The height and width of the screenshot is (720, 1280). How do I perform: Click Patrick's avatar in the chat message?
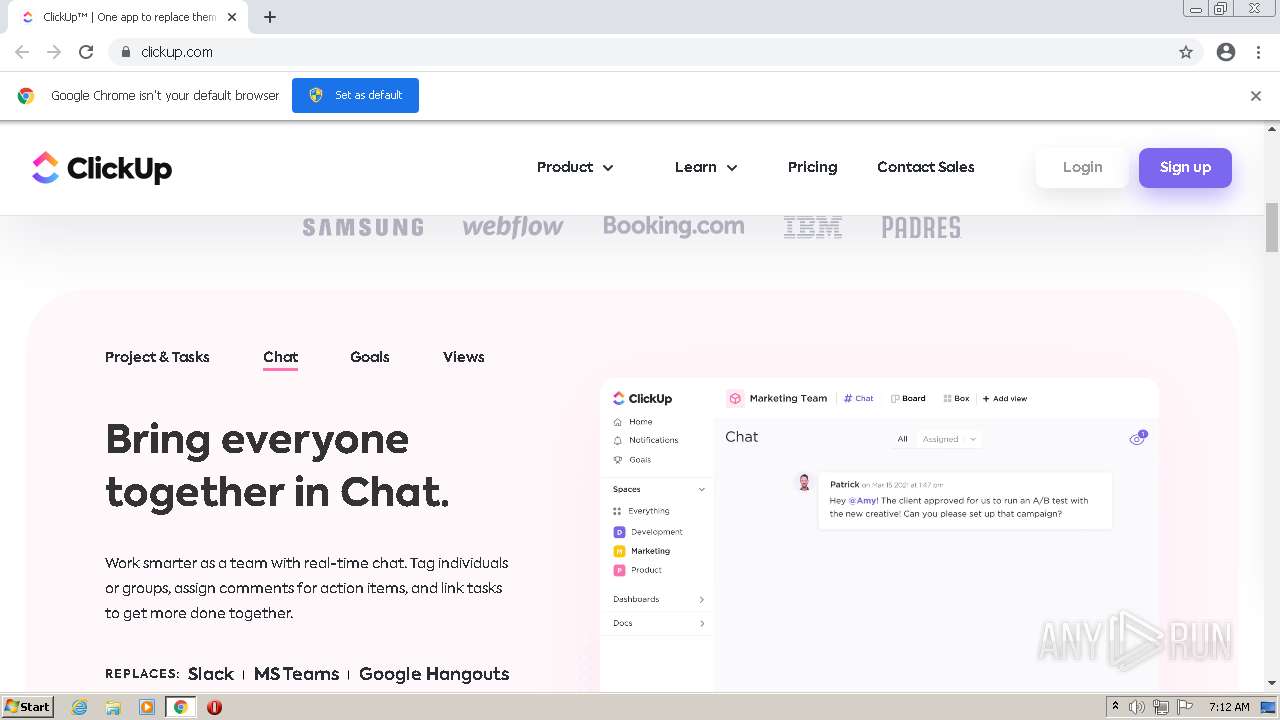pos(804,483)
